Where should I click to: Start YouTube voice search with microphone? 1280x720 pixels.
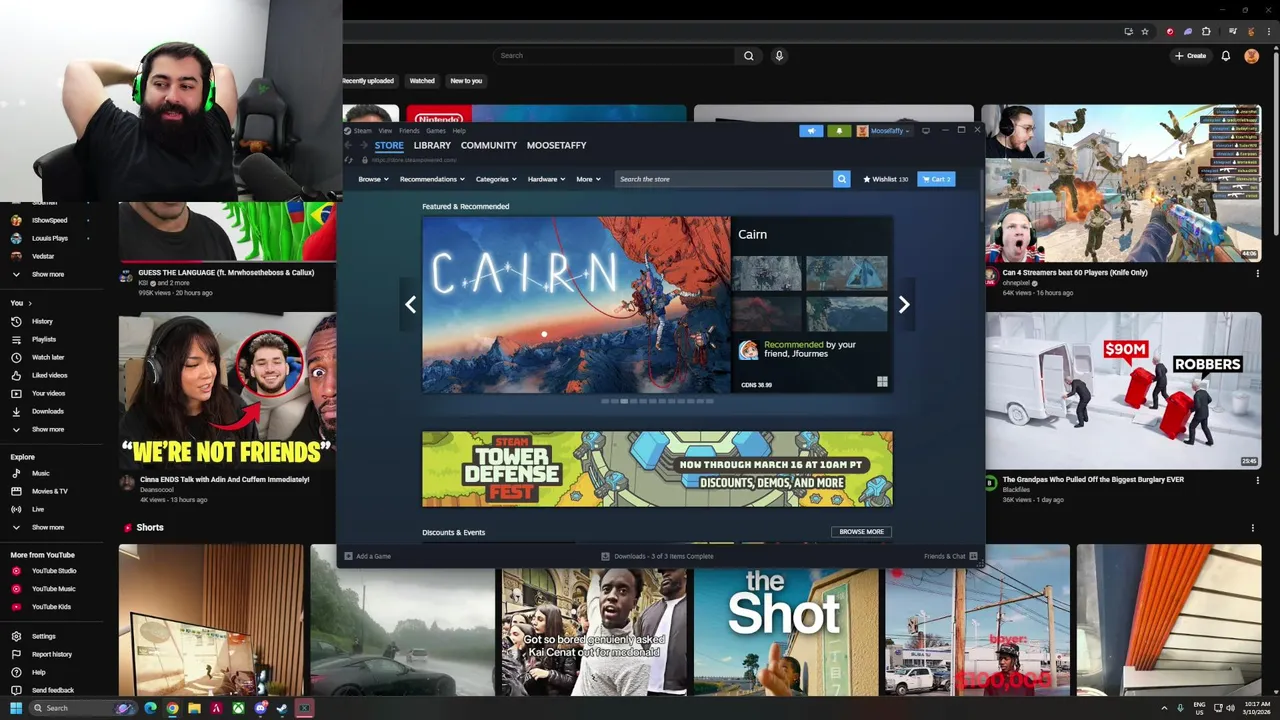tap(779, 56)
